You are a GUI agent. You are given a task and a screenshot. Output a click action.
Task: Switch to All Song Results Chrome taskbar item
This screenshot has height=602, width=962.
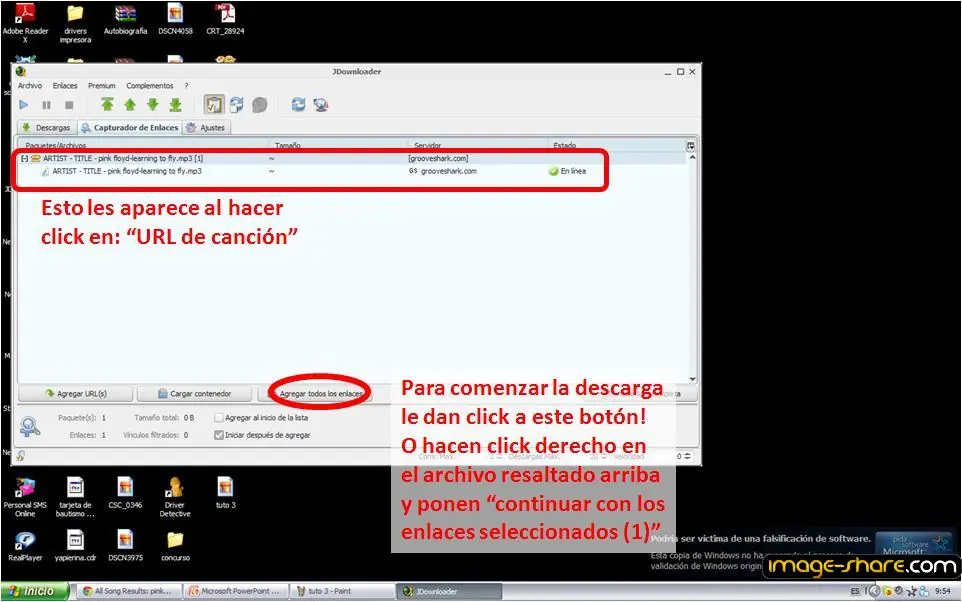pyautogui.click(x=130, y=592)
